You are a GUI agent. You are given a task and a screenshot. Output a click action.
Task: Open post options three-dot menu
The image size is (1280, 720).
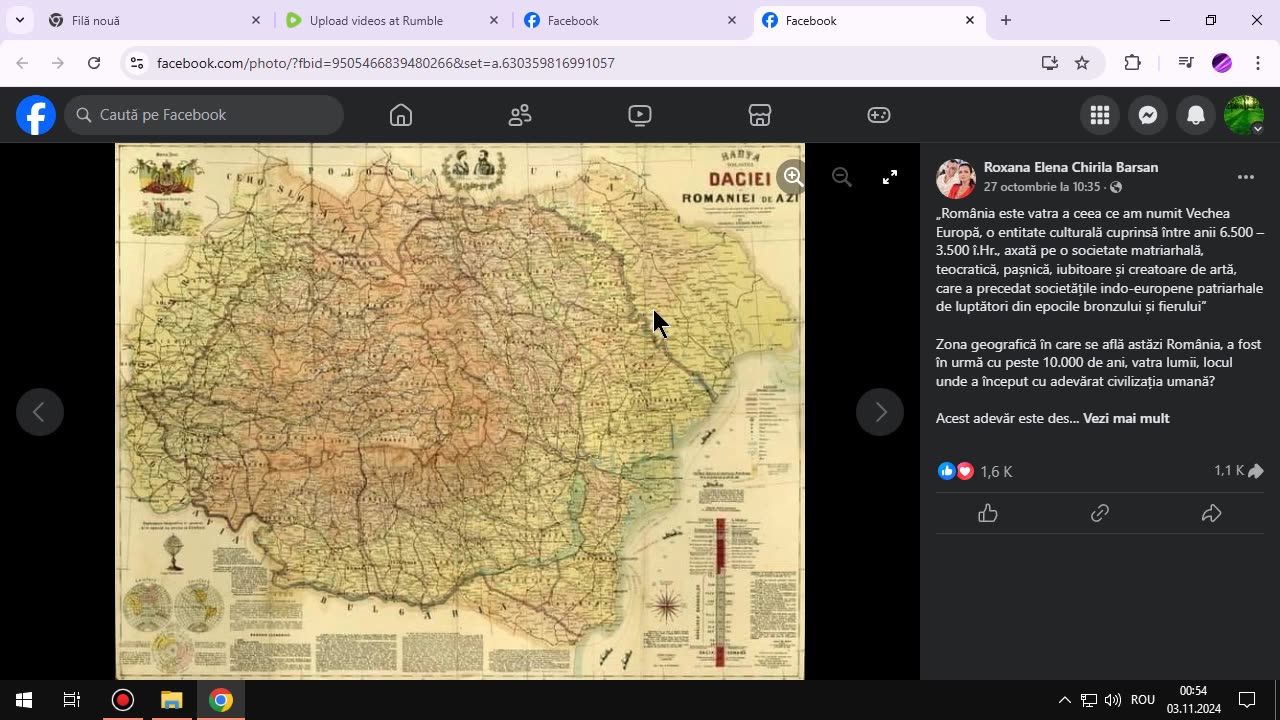tap(1246, 177)
